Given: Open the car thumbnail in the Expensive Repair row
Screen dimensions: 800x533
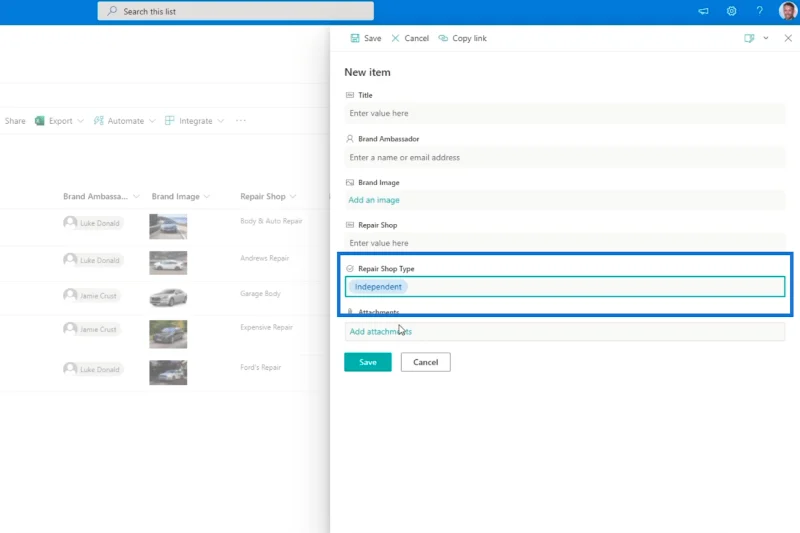Looking at the screenshot, I should click(168, 334).
